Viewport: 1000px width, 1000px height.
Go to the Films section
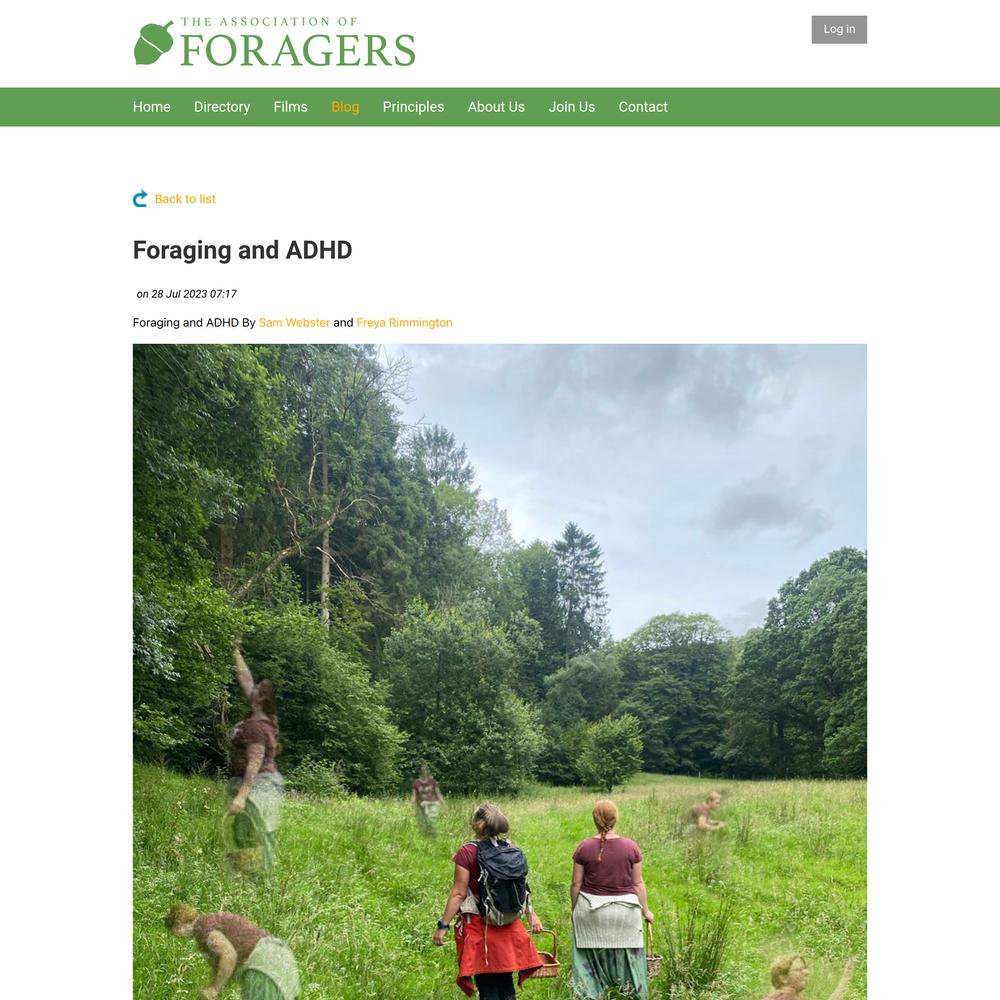[x=290, y=107]
